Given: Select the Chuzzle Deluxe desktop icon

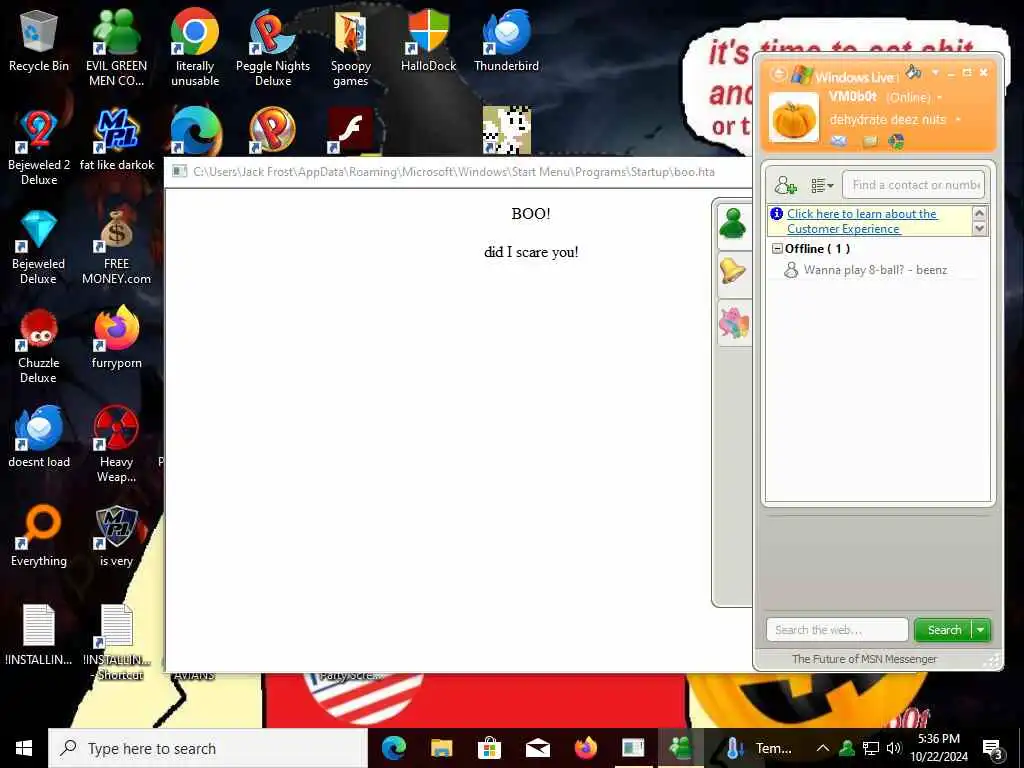Looking at the screenshot, I should [x=39, y=346].
